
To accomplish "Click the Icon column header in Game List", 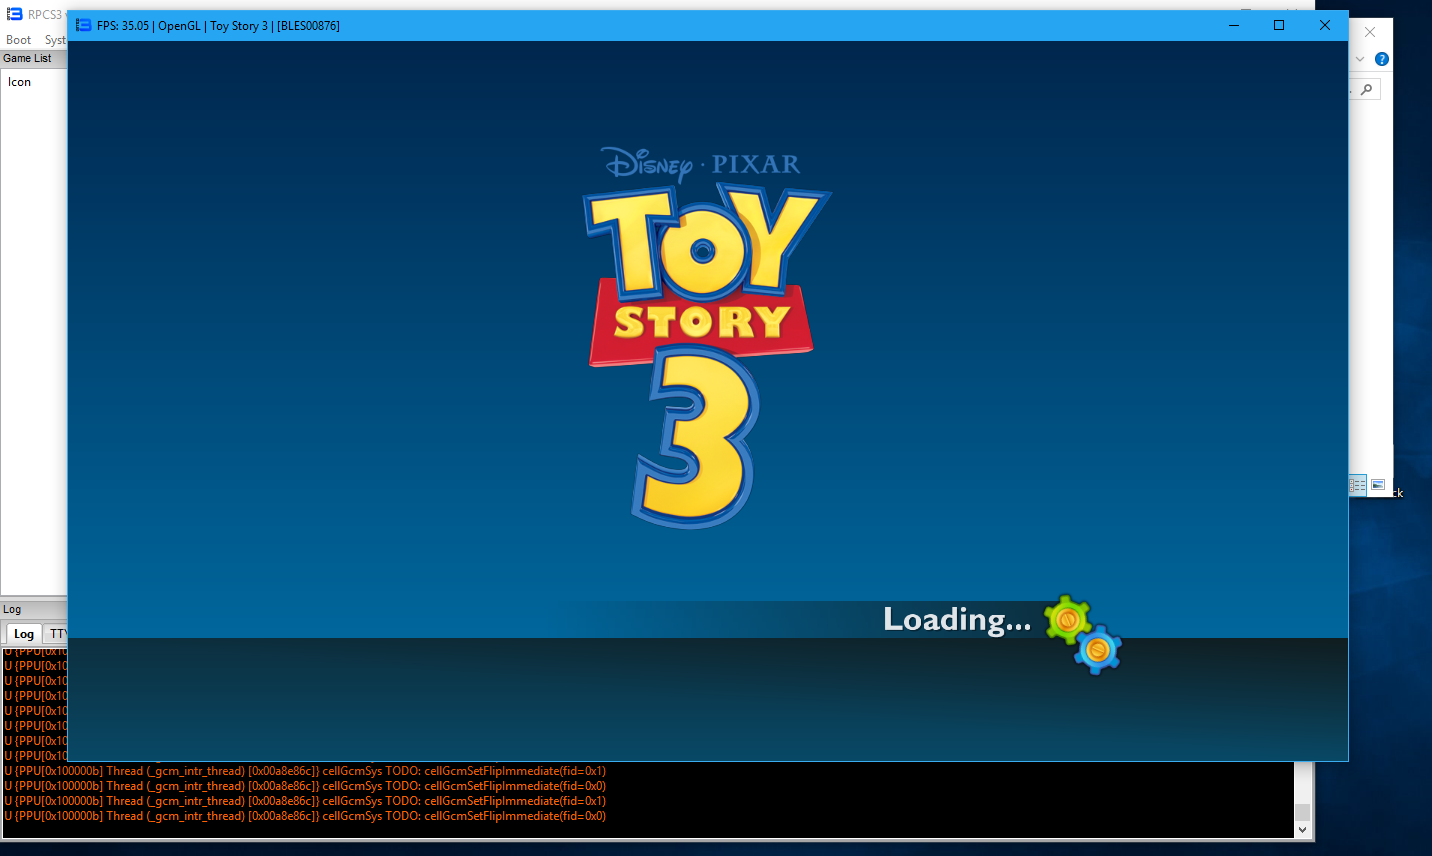I will (x=20, y=82).
